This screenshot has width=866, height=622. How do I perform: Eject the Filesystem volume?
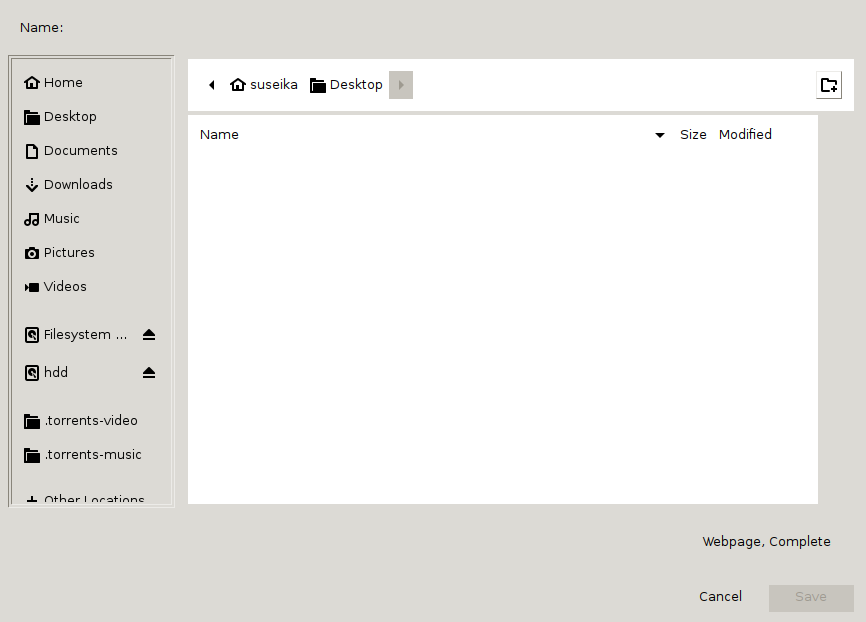click(149, 334)
